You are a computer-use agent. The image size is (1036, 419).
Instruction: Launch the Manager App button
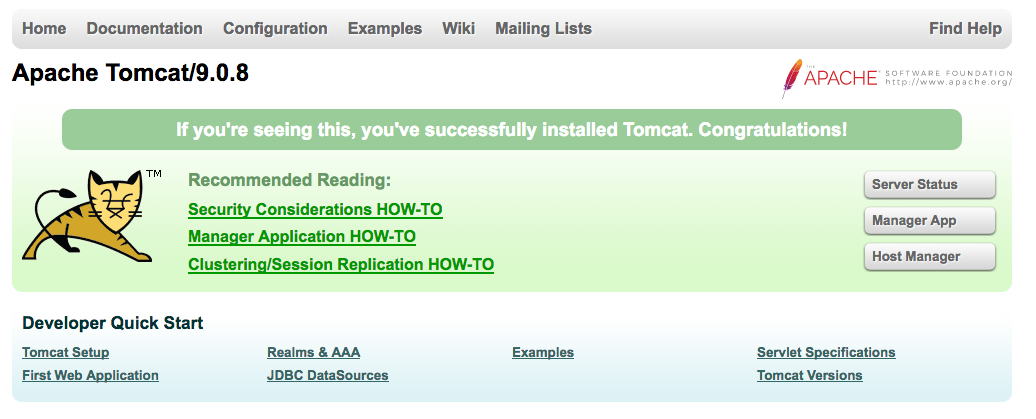929,221
